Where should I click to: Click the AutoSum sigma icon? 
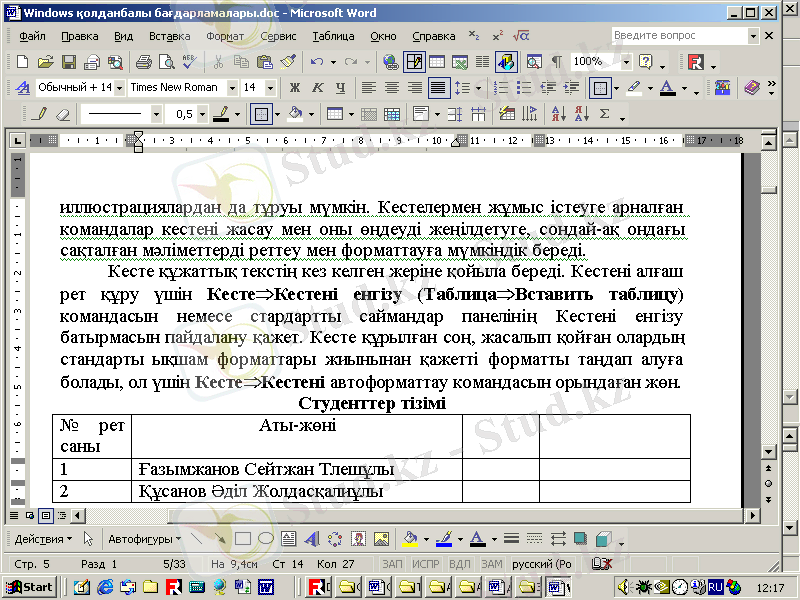[x=605, y=114]
